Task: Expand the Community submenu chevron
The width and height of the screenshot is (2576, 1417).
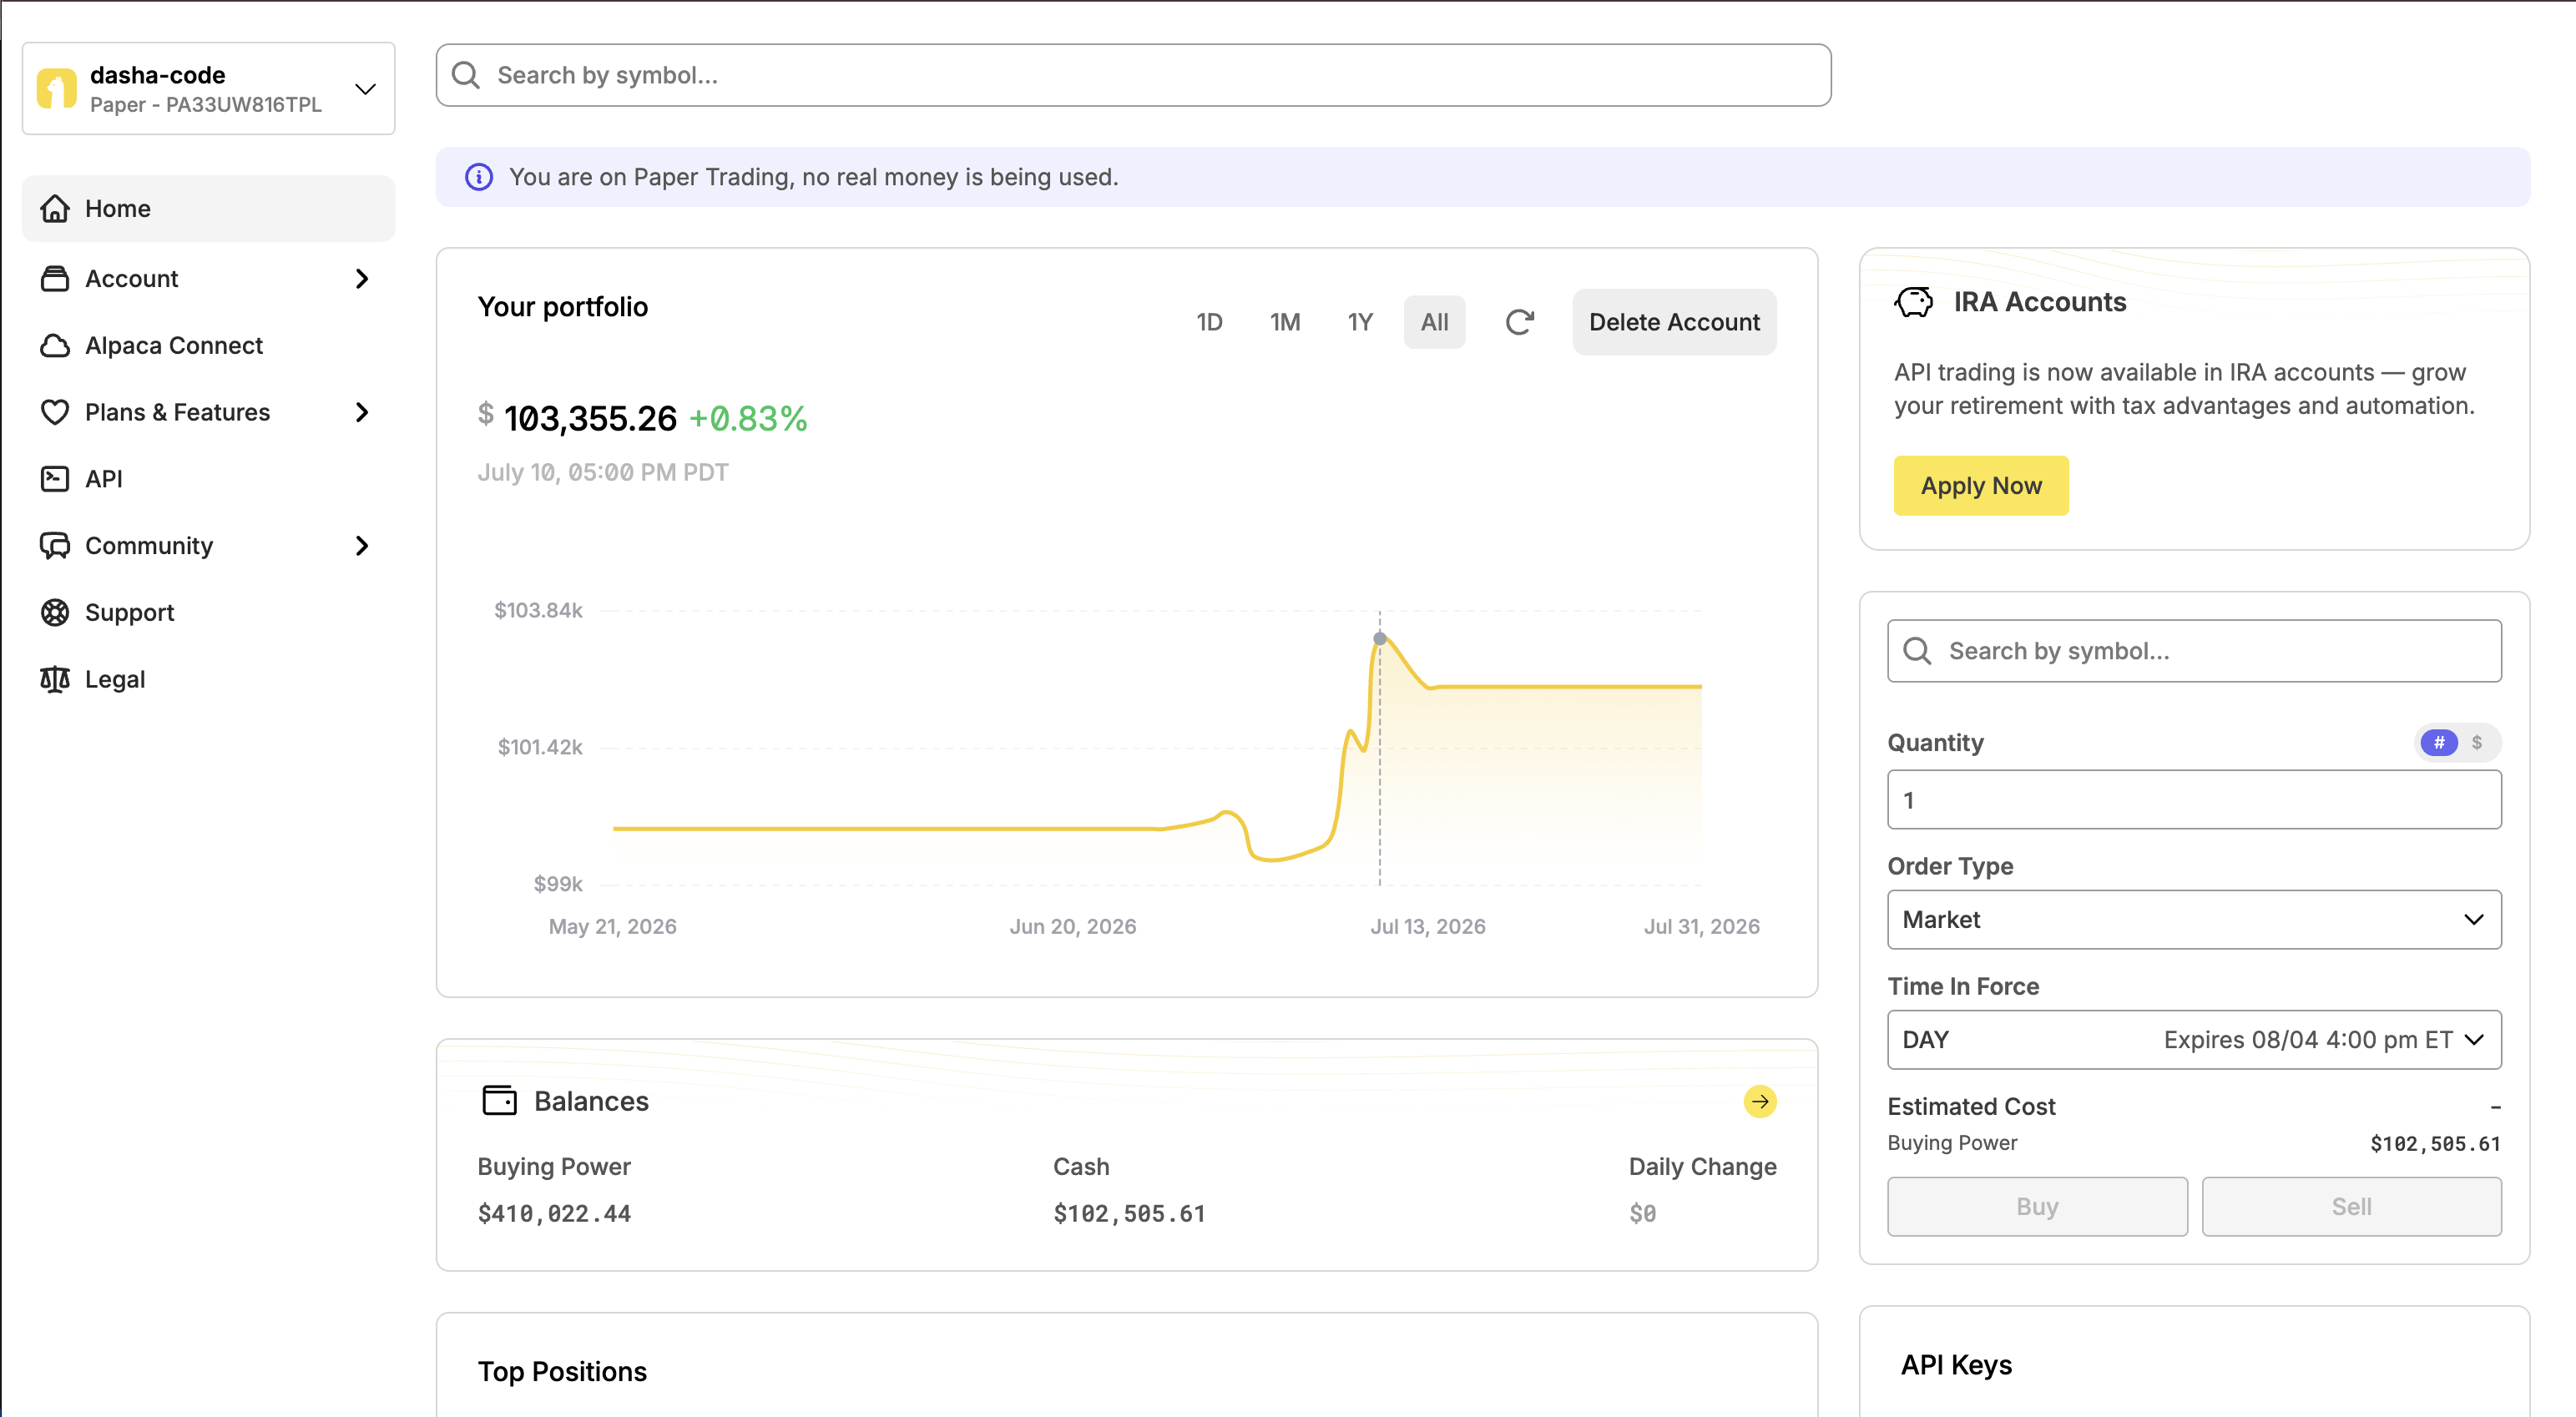Action: click(x=362, y=545)
